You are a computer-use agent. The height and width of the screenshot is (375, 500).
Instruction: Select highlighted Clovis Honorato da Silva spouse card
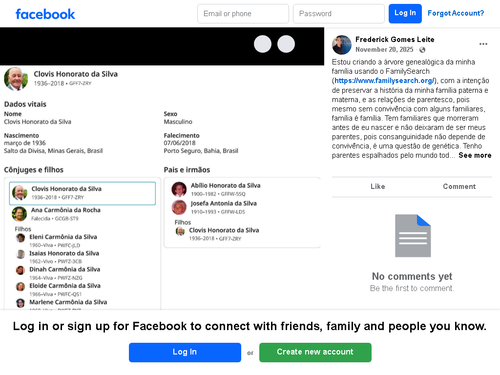coord(82,193)
